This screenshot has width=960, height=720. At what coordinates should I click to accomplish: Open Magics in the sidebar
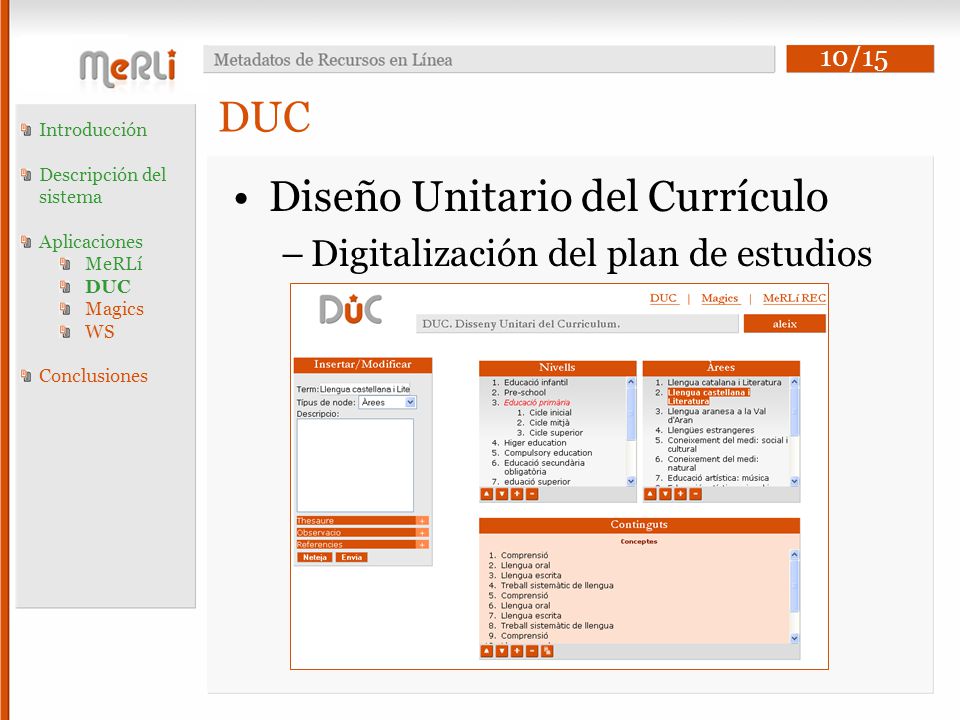pos(114,309)
